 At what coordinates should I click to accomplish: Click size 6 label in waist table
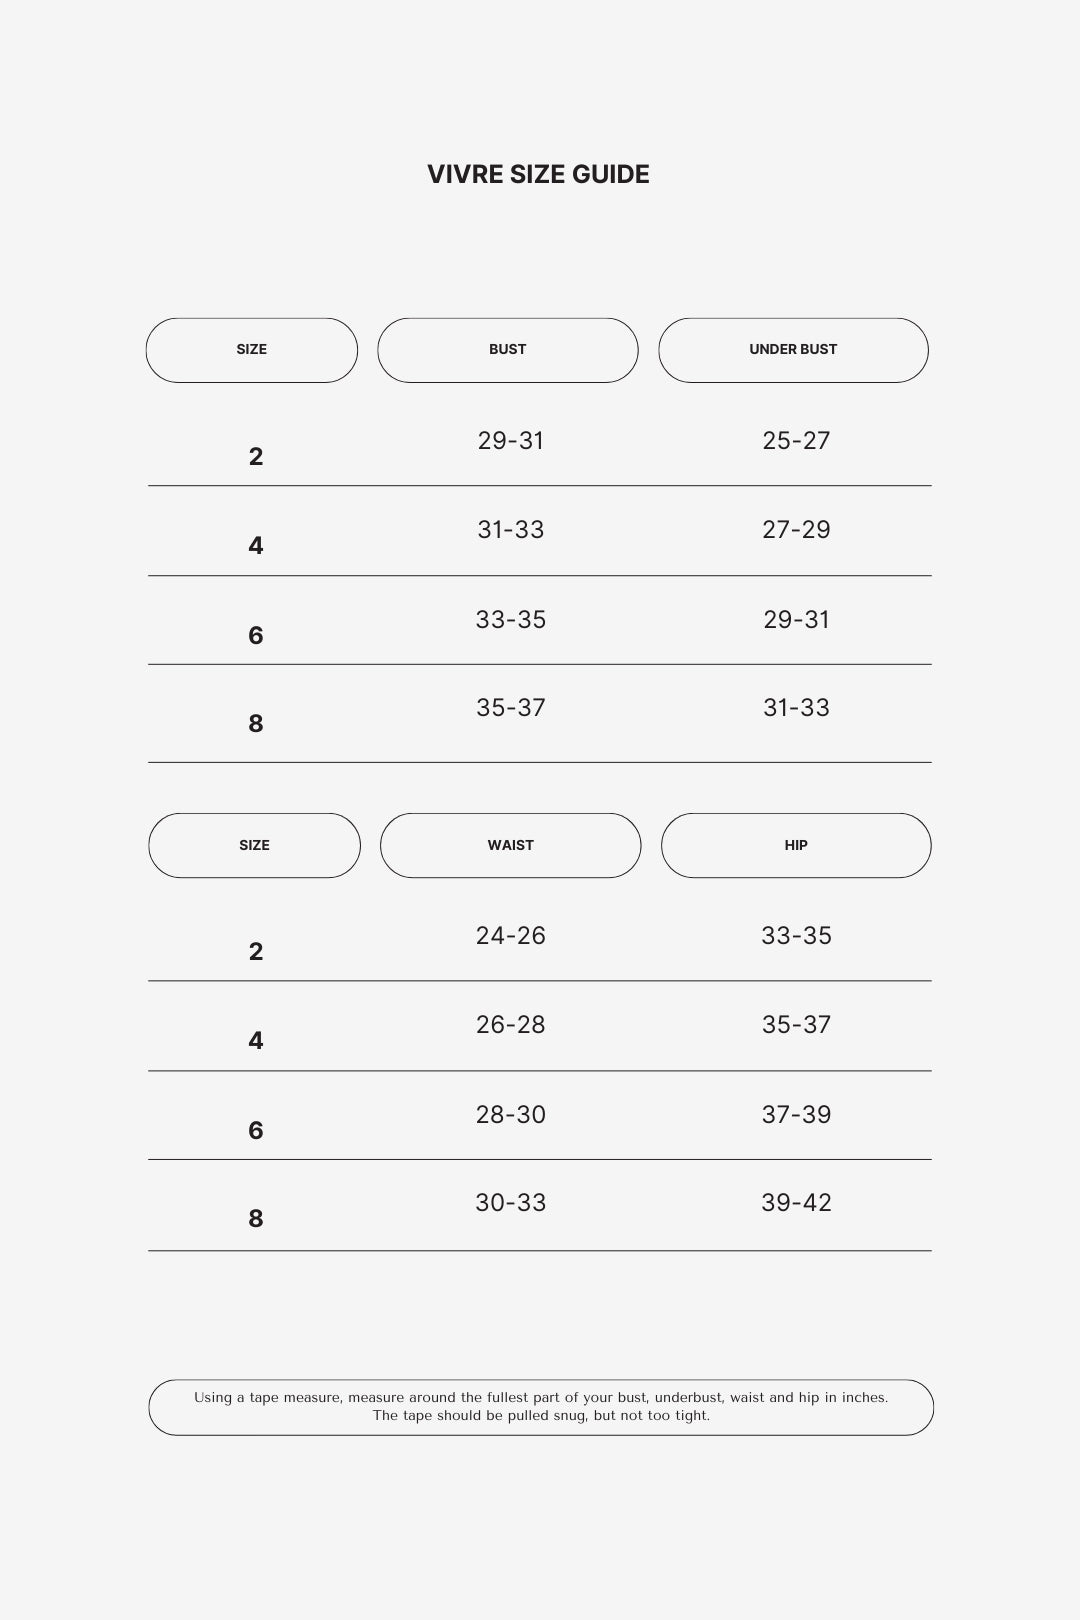tap(256, 1130)
